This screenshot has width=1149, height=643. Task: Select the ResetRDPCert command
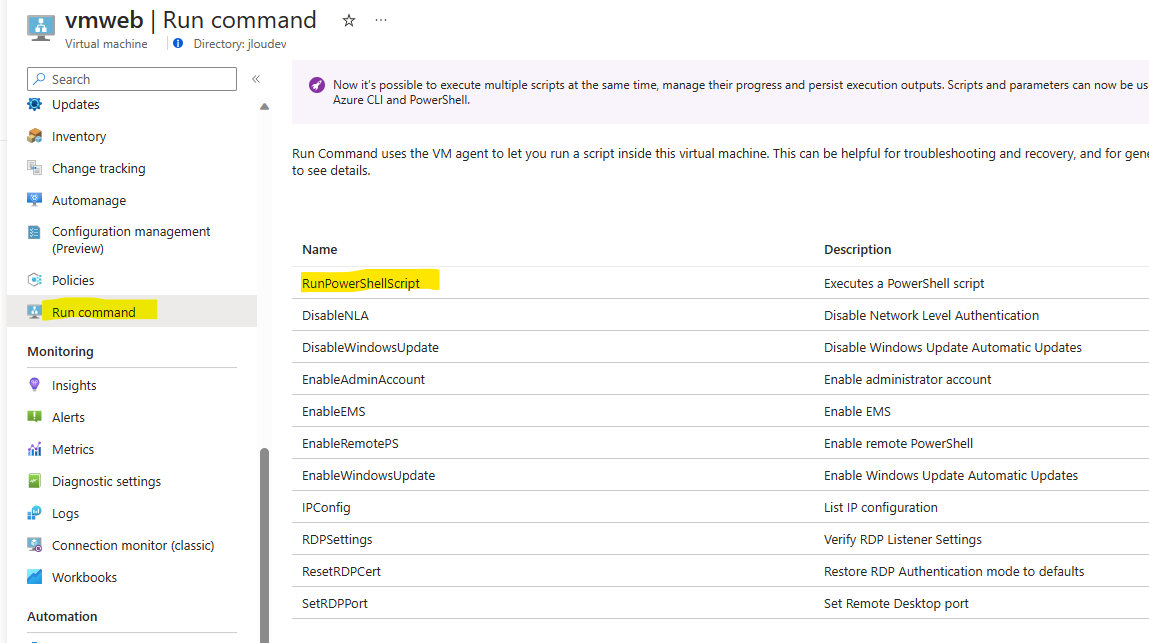[x=341, y=572]
